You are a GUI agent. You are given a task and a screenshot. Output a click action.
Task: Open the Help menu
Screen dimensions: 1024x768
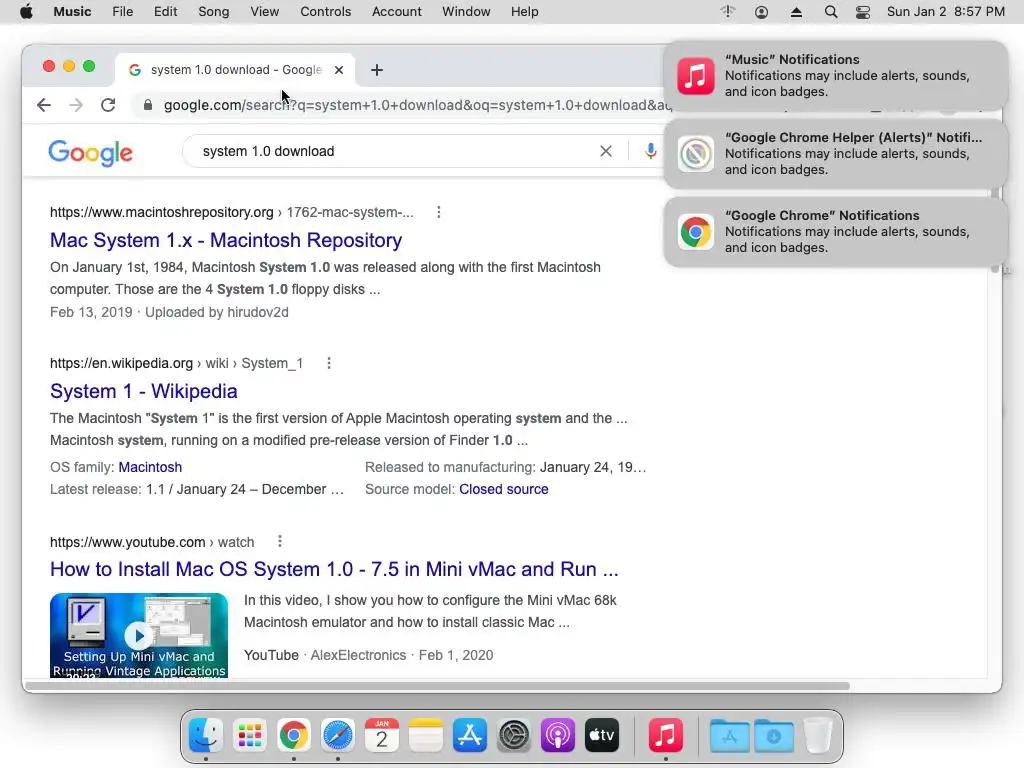click(x=524, y=12)
